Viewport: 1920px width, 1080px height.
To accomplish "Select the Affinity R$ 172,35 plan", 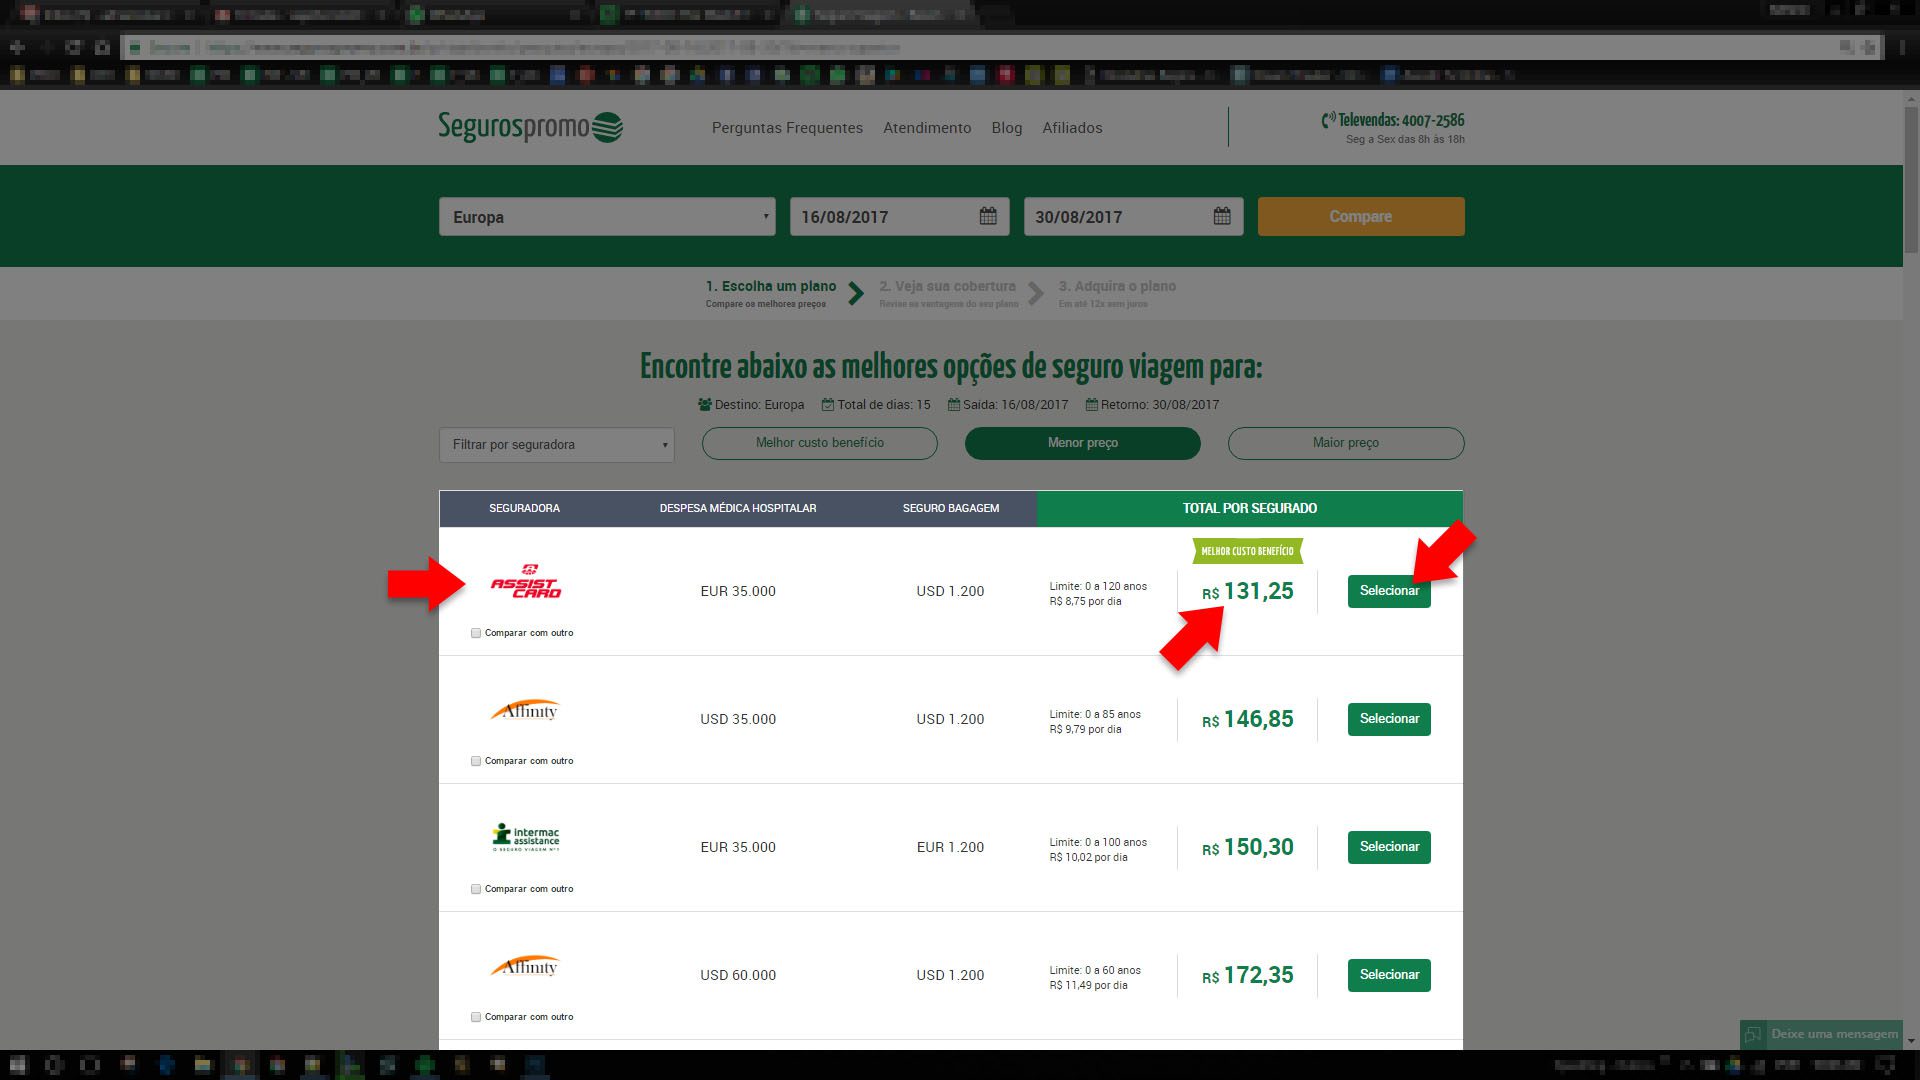I will pyautogui.click(x=1389, y=975).
